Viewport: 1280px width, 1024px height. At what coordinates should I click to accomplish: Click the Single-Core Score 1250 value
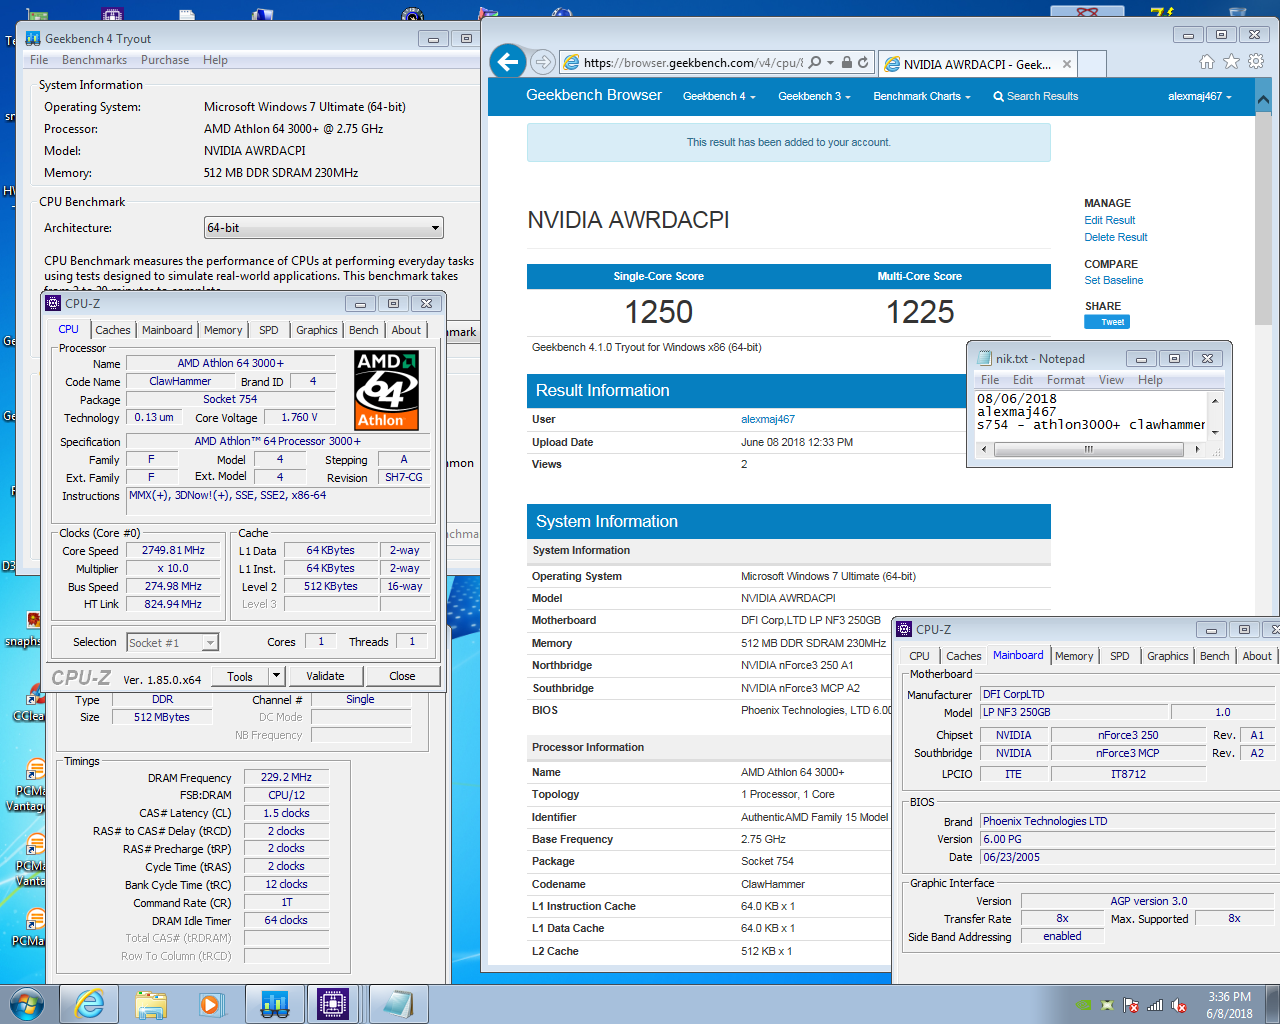[658, 312]
